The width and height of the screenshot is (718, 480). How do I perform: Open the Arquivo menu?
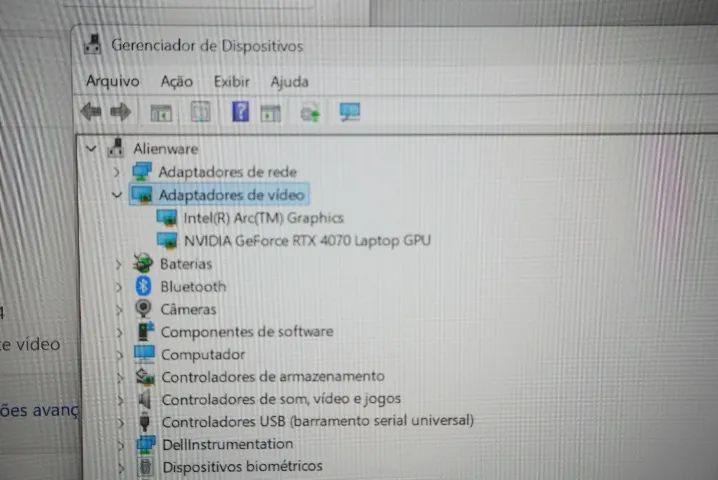(x=113, y=81)
